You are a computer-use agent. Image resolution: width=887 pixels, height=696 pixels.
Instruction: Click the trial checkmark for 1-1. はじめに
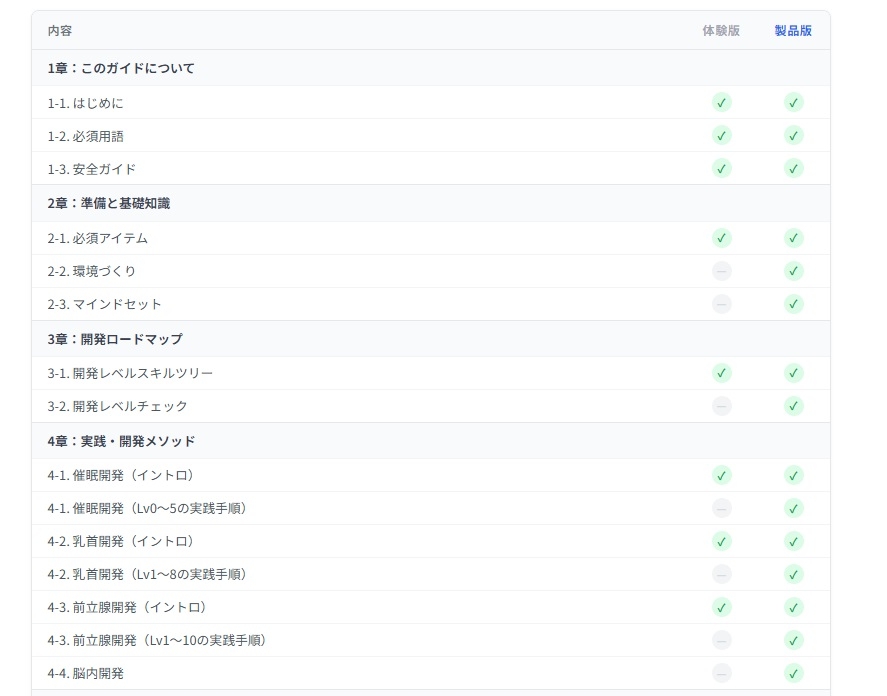click(721, 102)
